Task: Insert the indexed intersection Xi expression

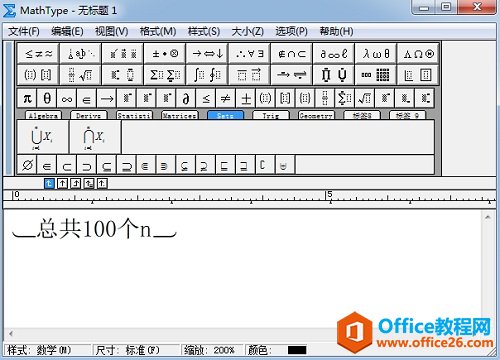Action: click(95, 137)
